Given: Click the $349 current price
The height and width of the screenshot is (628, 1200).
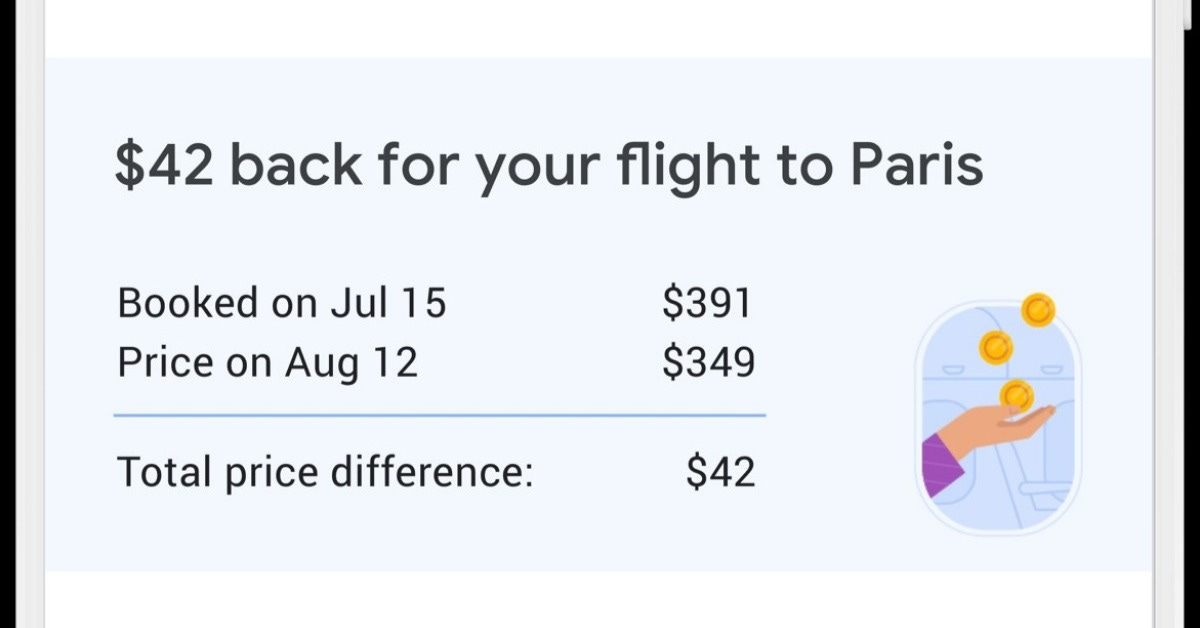Looking at the screenshot, I should tap(708, 363).
